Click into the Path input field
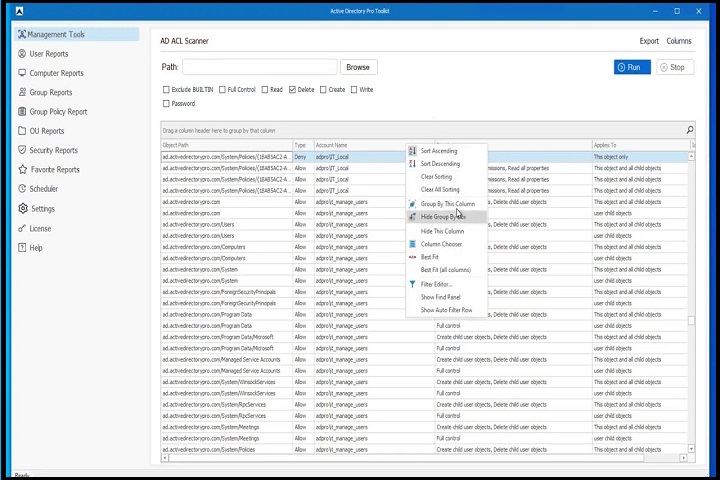This screenshot has height=480, width=720. pos(260,67)
